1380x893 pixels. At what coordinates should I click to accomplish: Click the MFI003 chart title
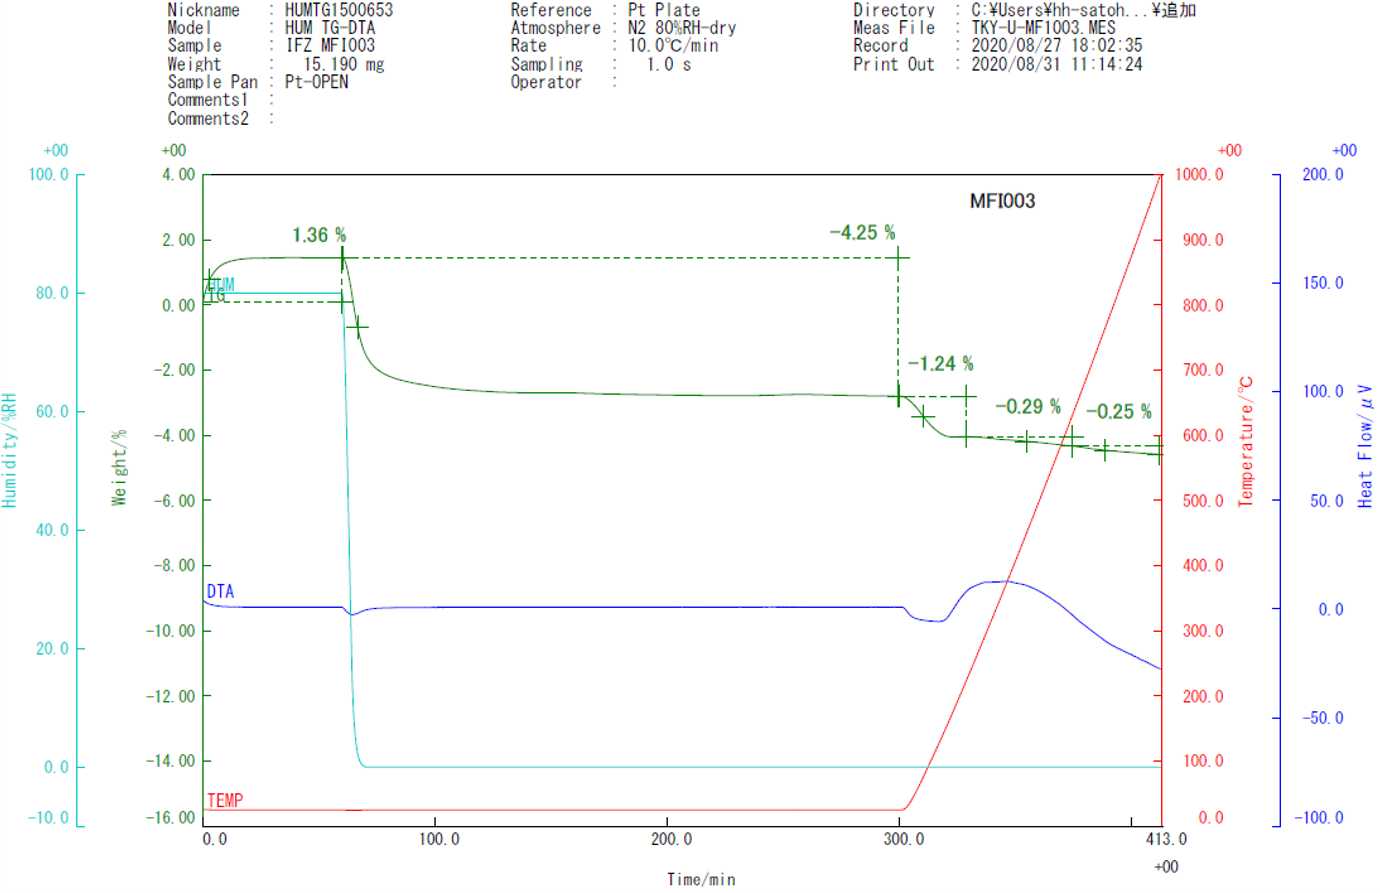point(1002,201)
